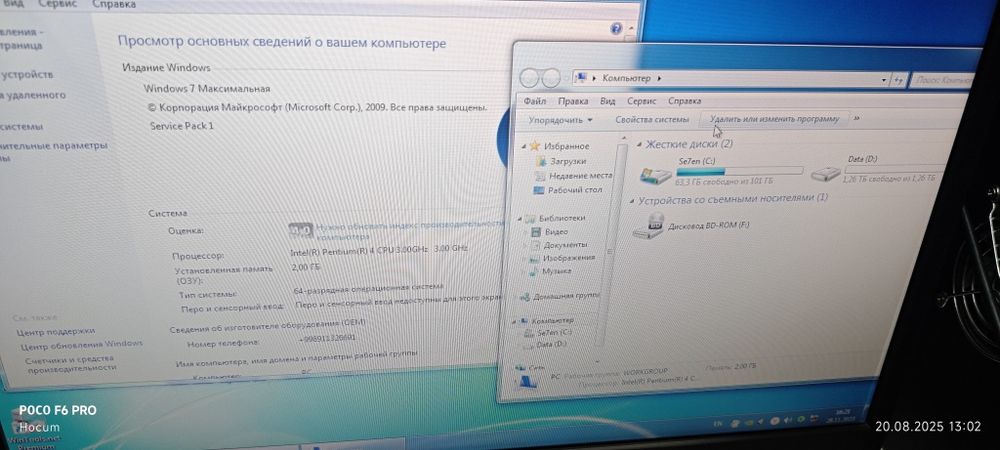Click 64-разрядная операционная система text

[369, 289]
